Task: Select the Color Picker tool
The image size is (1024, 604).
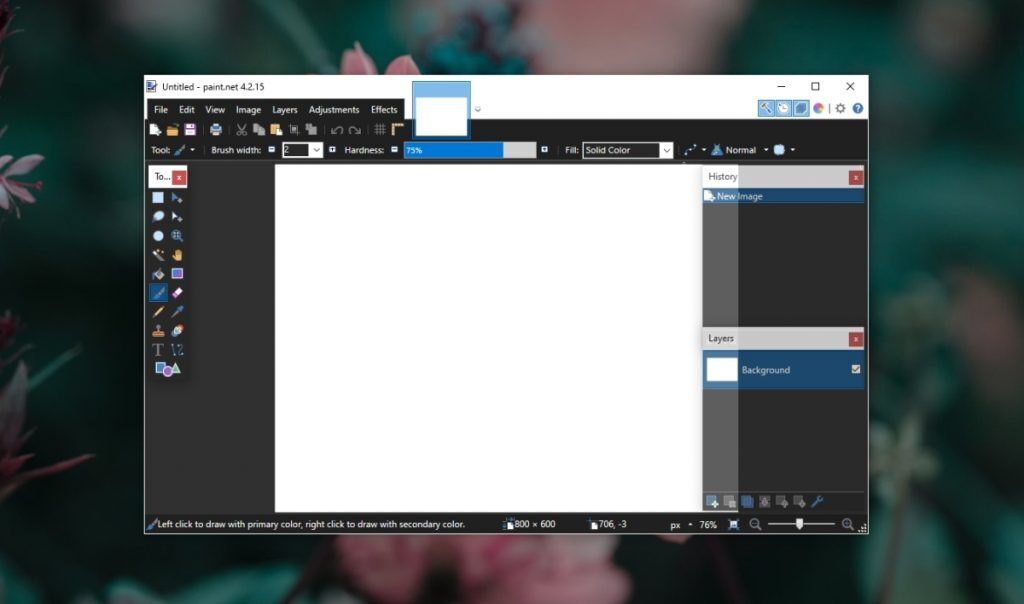Action: tap(178, 312)
